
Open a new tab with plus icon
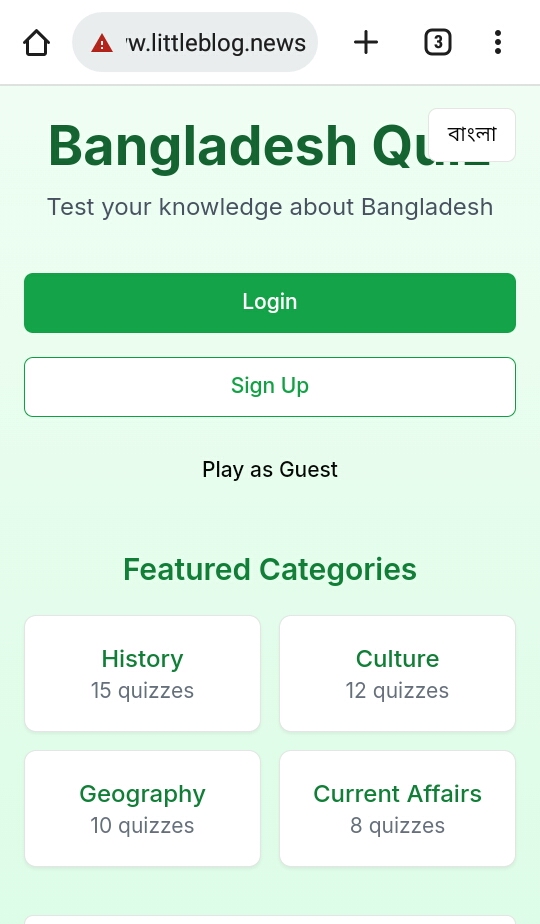coord(366,42)
